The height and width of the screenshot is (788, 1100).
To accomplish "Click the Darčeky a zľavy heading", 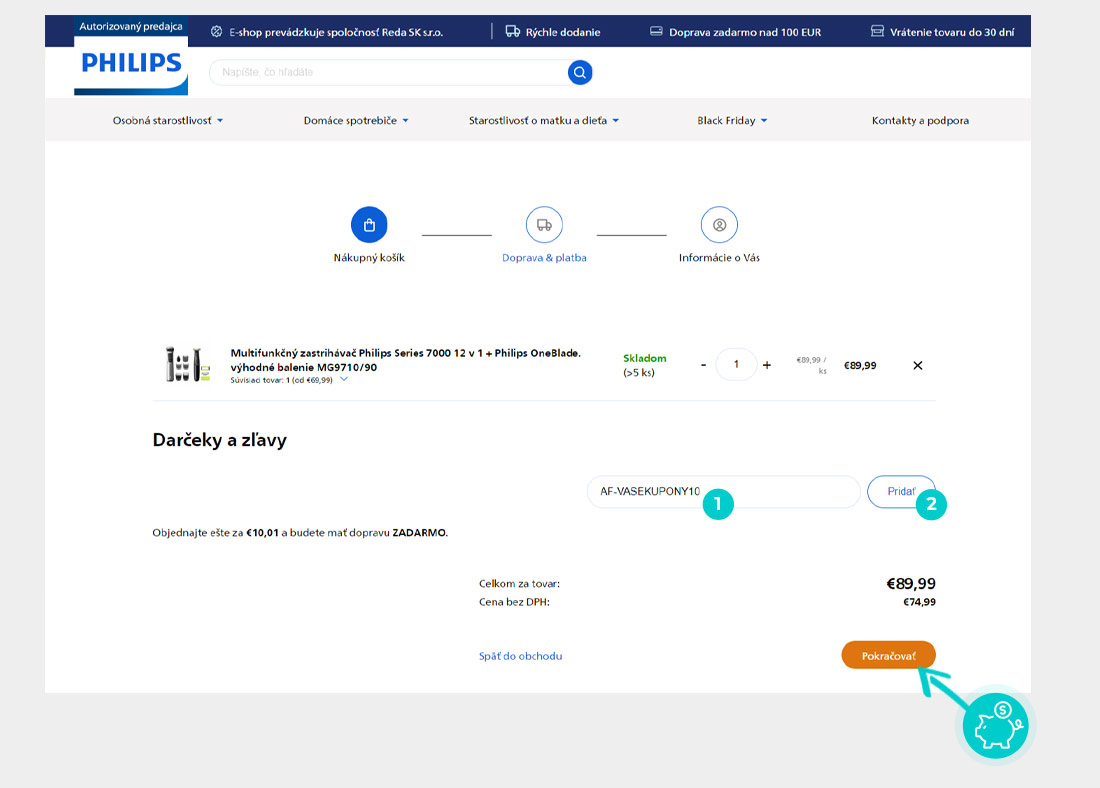I will (220, 440).
